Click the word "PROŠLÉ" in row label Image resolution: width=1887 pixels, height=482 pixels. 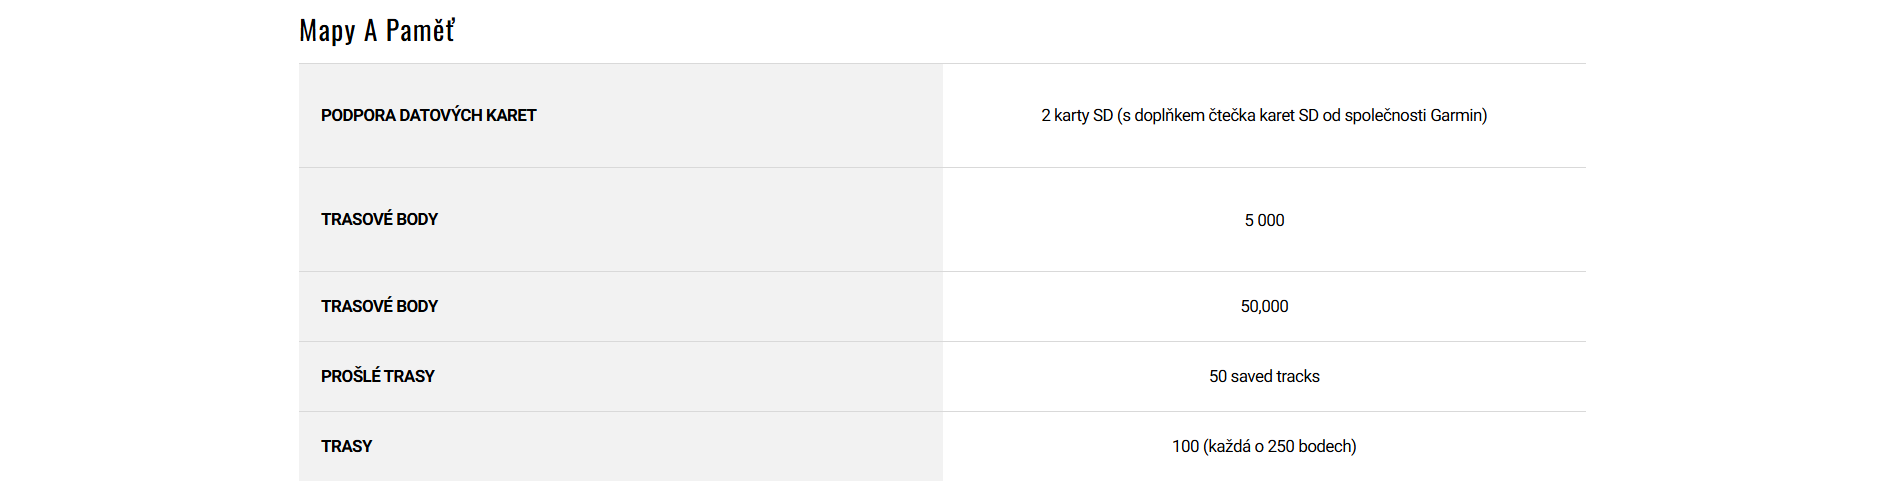(x=350, y=377)
